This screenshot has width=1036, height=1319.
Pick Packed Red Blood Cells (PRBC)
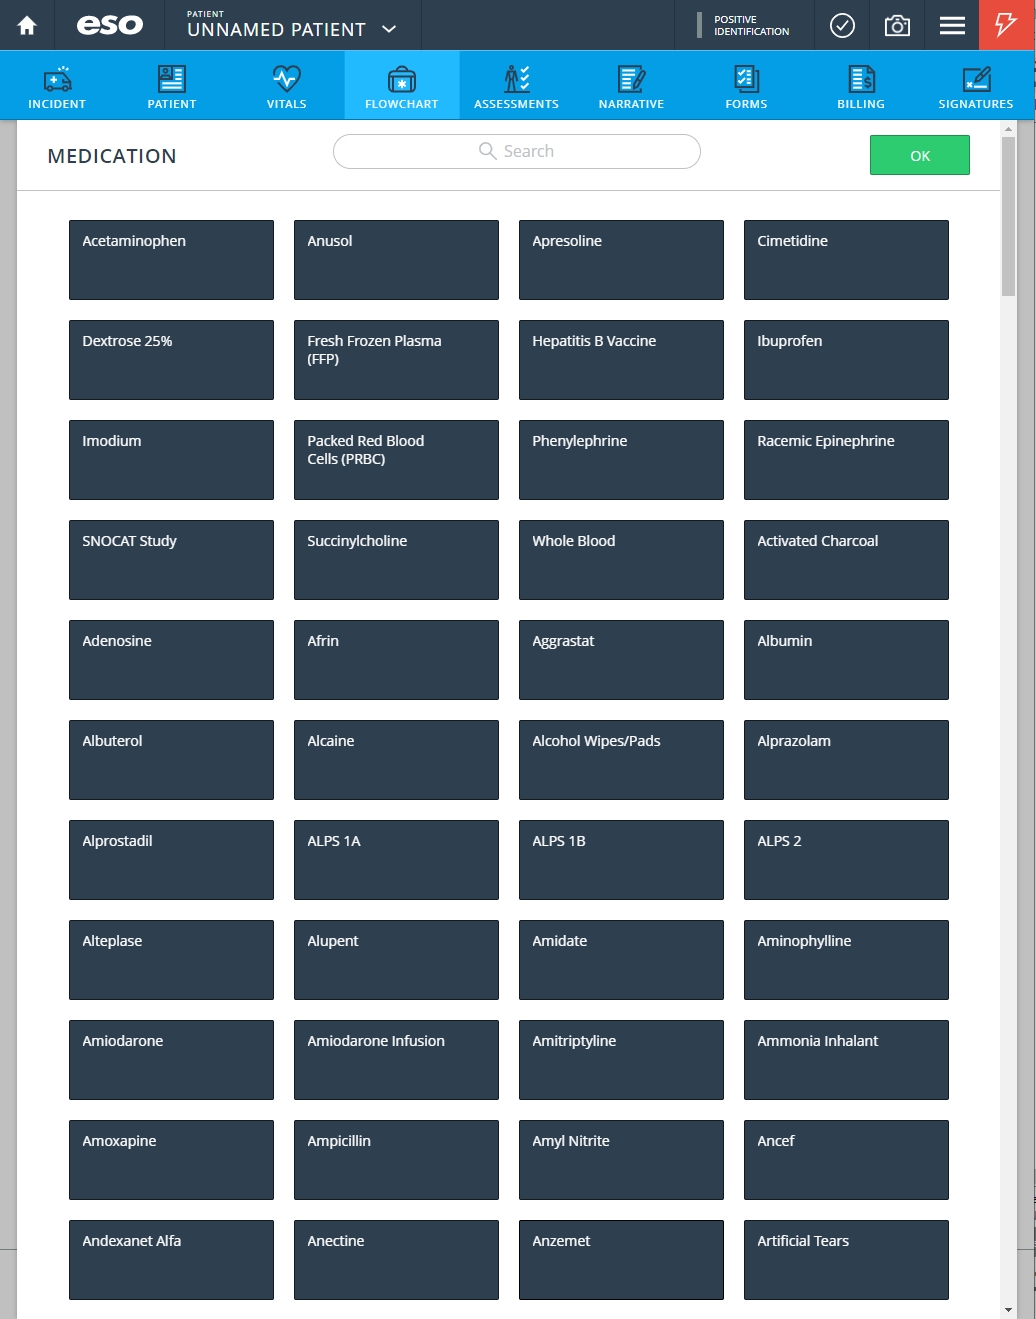[x=396, y=460]
